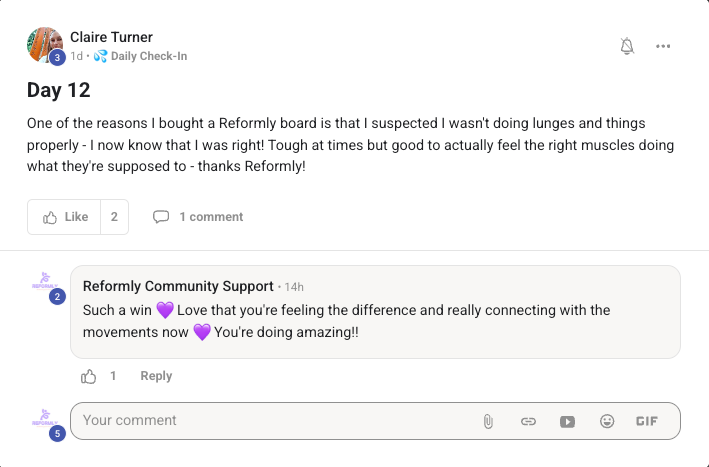Viewport: 709px width, 467px height.
Task: Insert a link using the chain icon
Action: (x=528, y=421)
